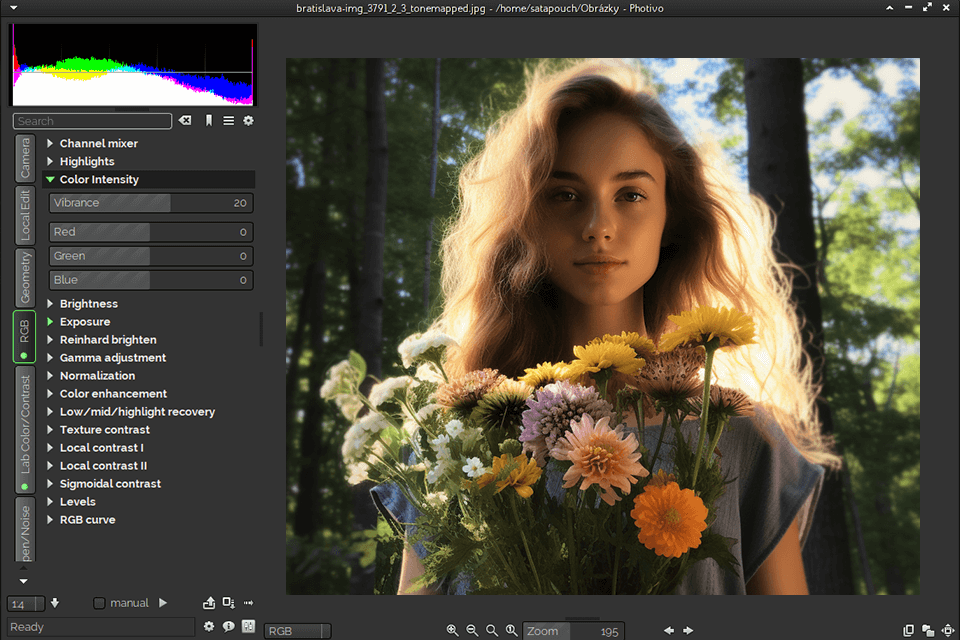The height and width of the screenshot is (640, 960).
Task: Click the zoom 100 percent magnifier icon
Action: point(511,630)
